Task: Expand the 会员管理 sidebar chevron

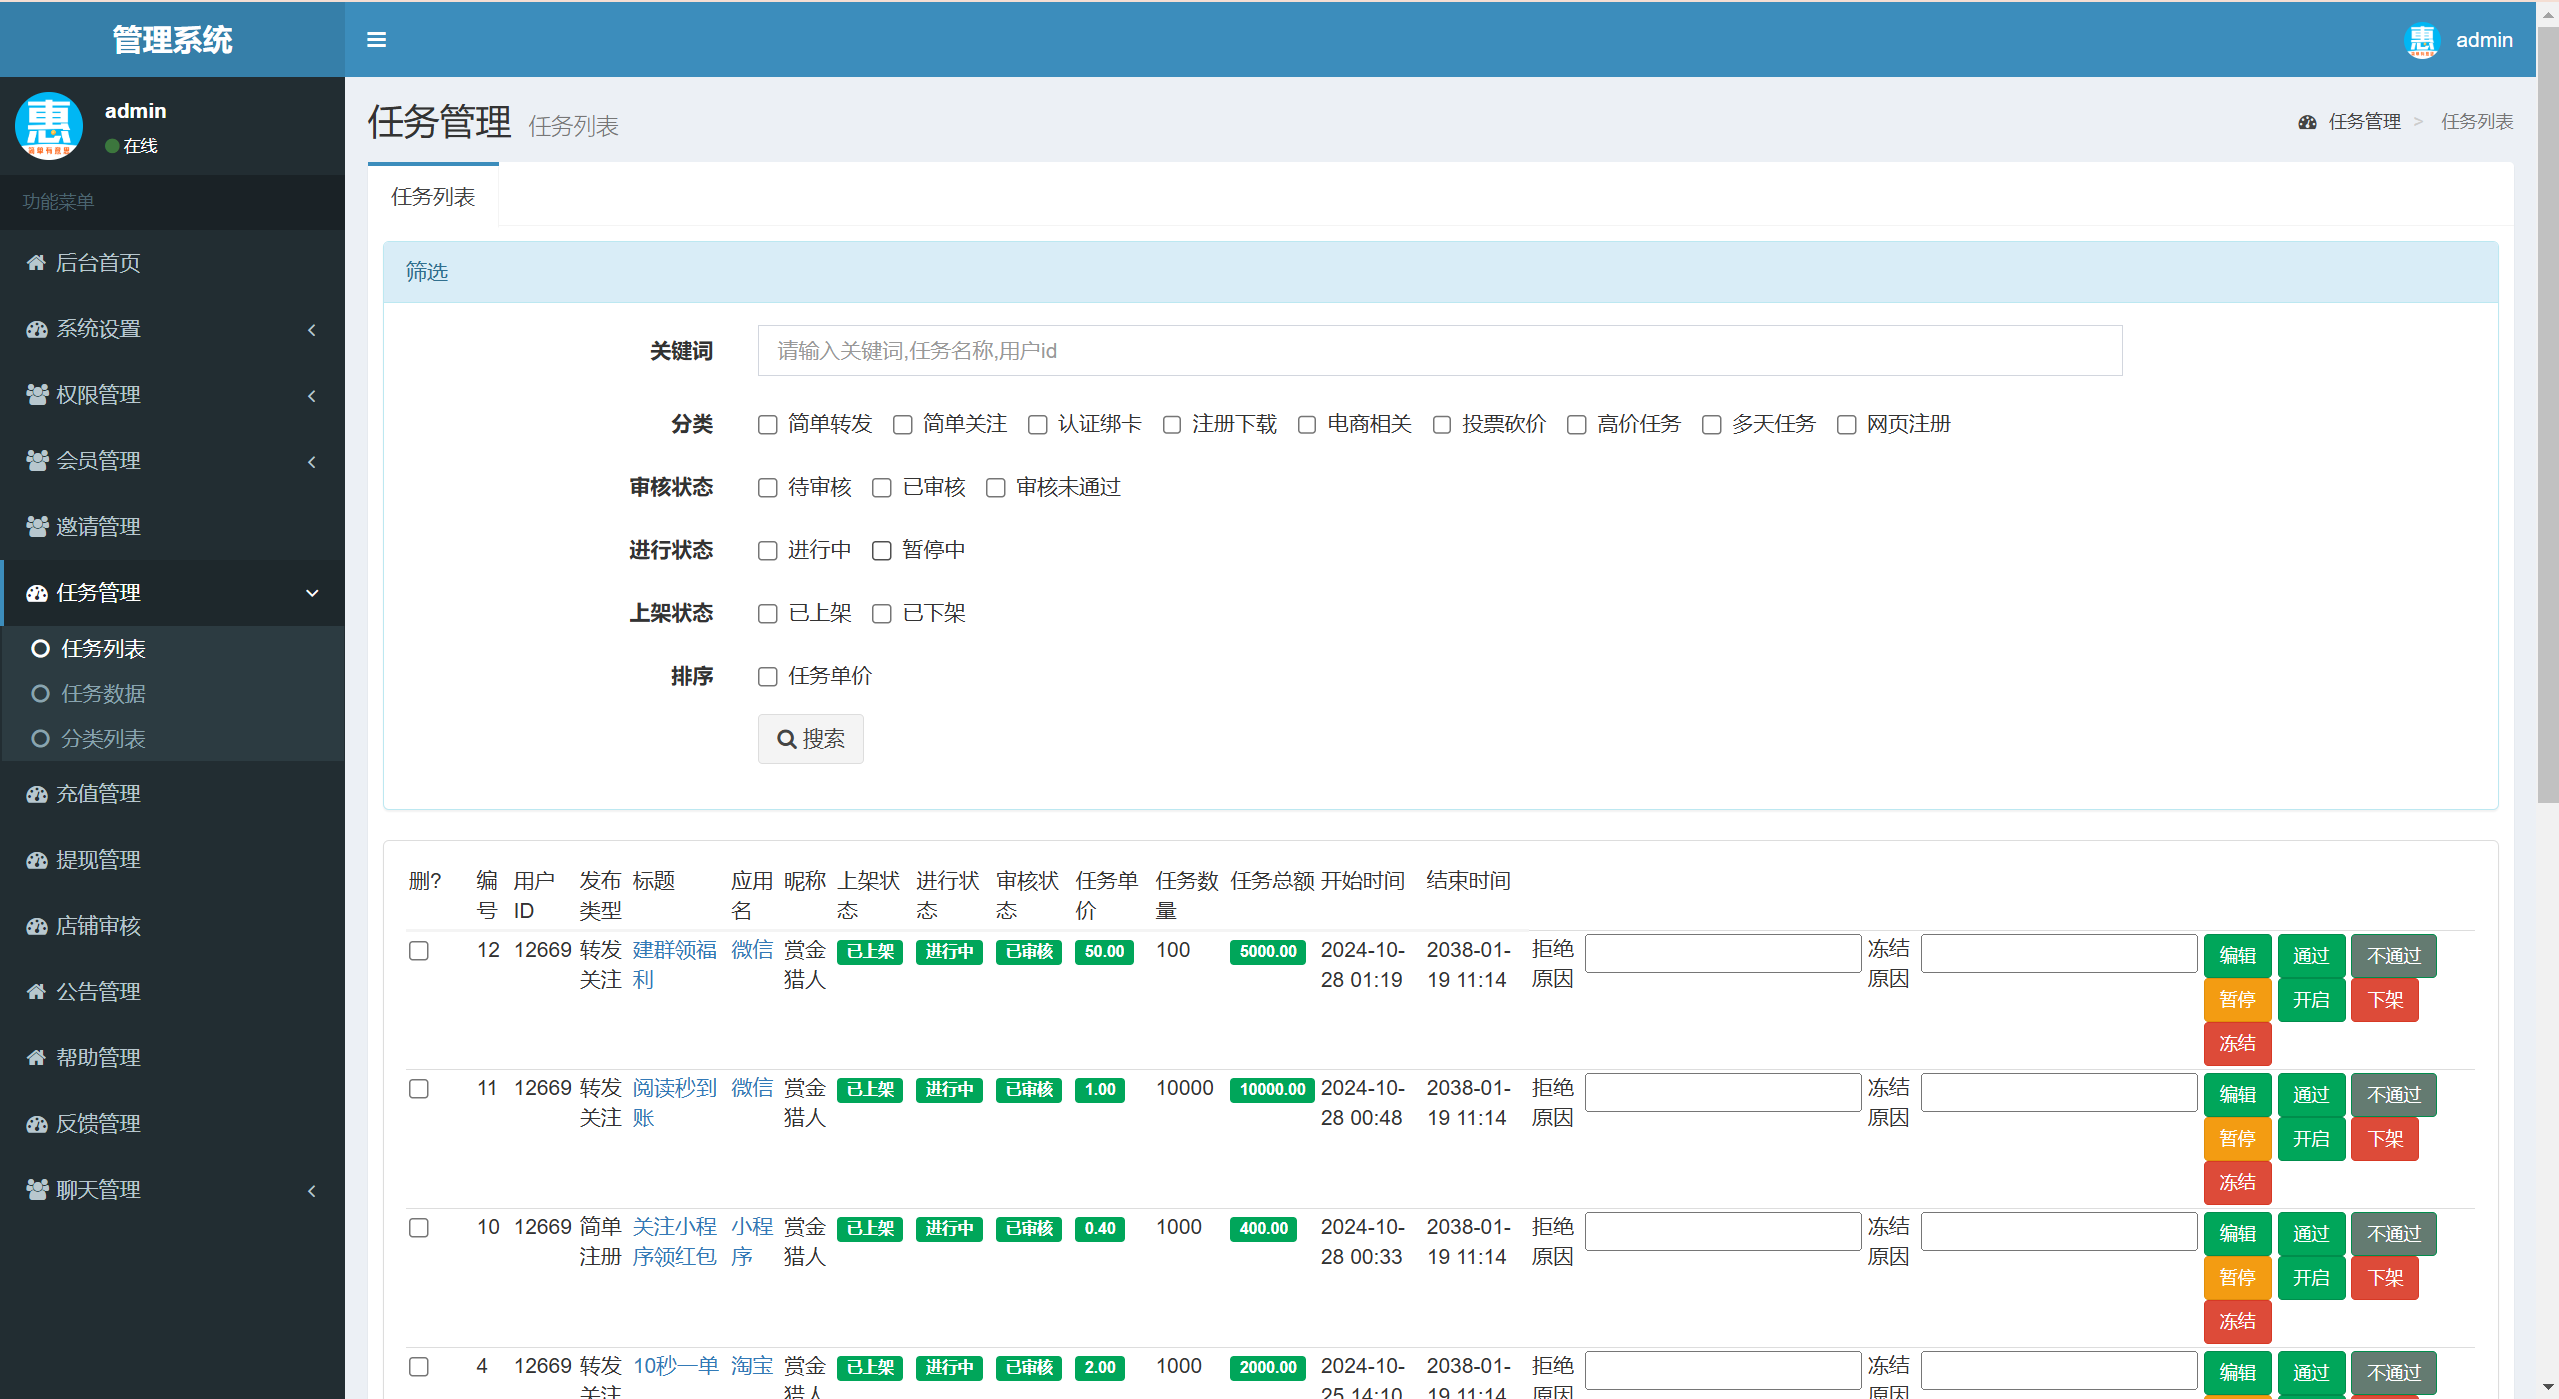Action: point(311,461)
